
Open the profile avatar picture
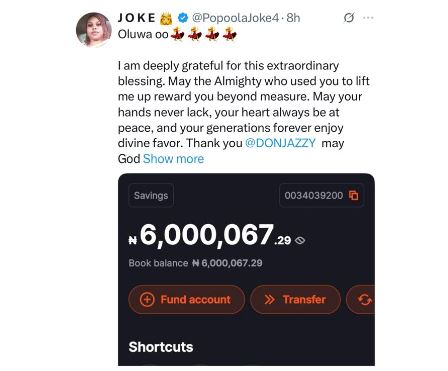point(94,29)
